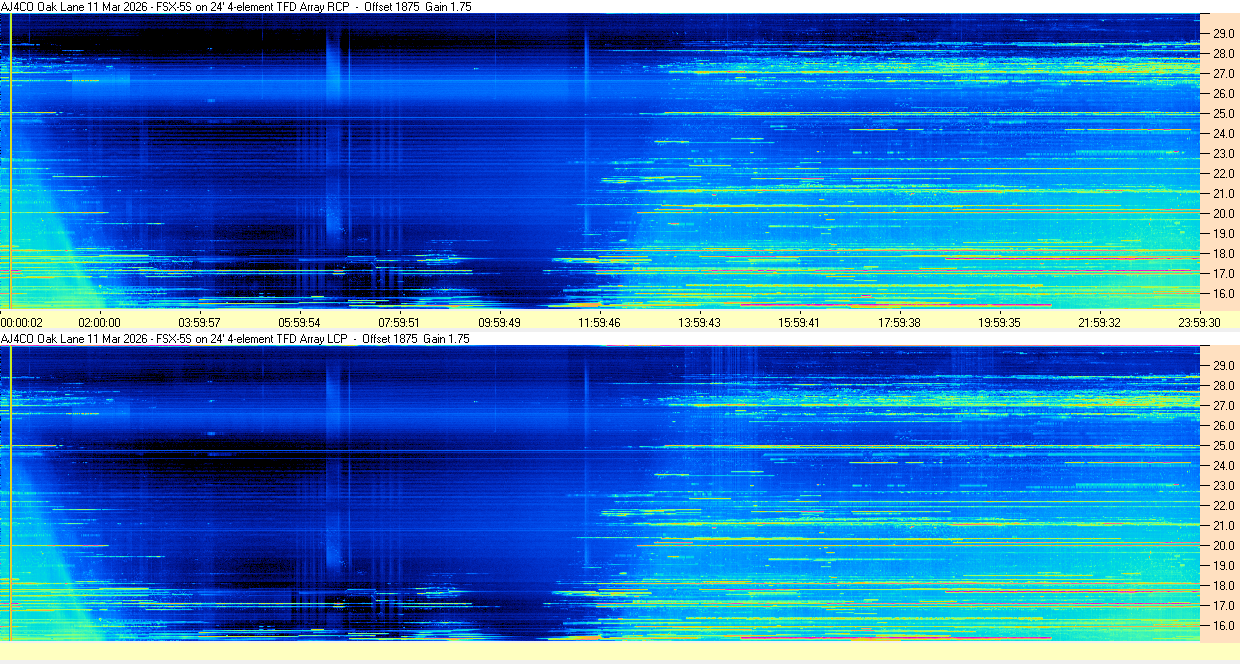Choose the 21:59:32 time label
The image size is (1240, 664).
point(1099,322)
